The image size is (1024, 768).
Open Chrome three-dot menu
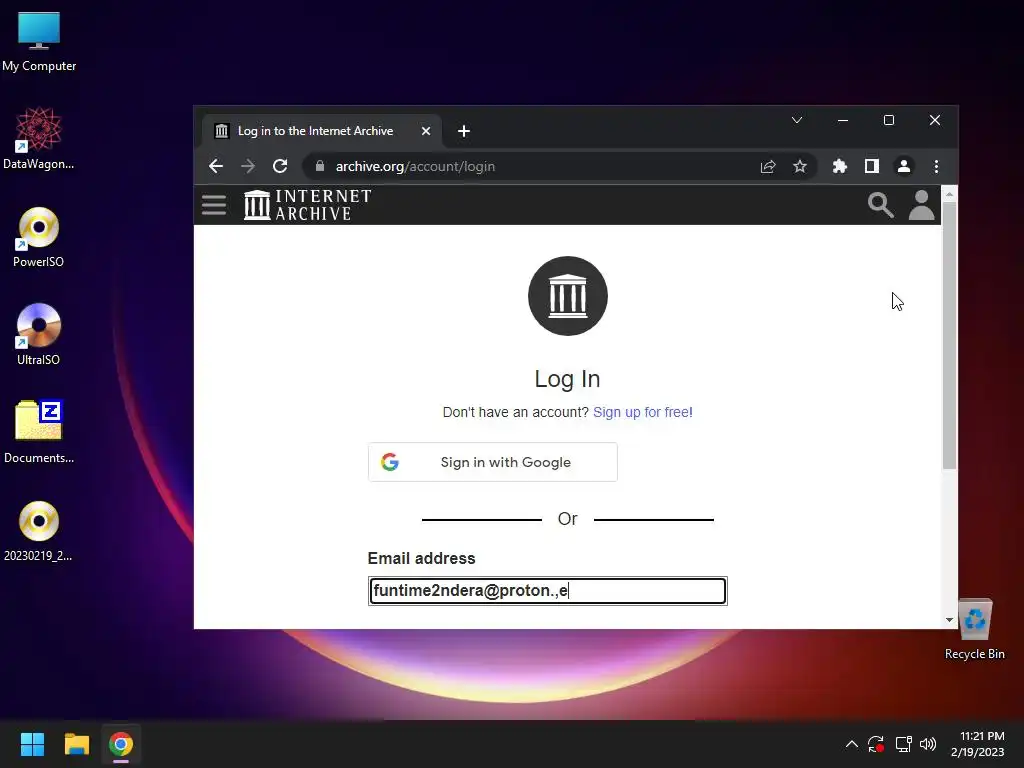936,167
